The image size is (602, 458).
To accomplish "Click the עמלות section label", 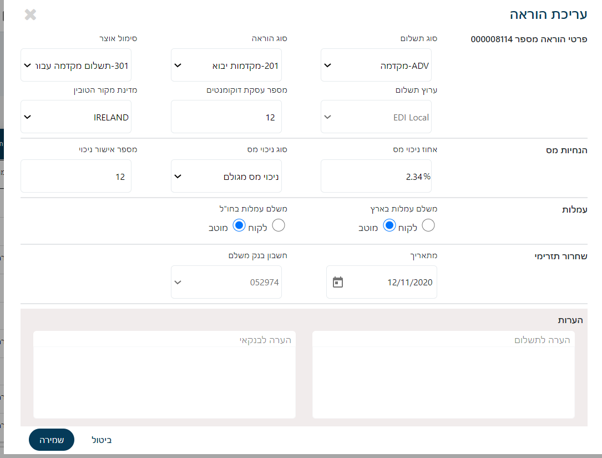I will (x=575, y=210).
